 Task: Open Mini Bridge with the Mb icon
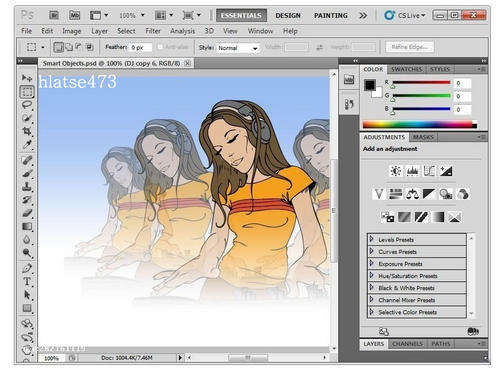pos(74,15)
